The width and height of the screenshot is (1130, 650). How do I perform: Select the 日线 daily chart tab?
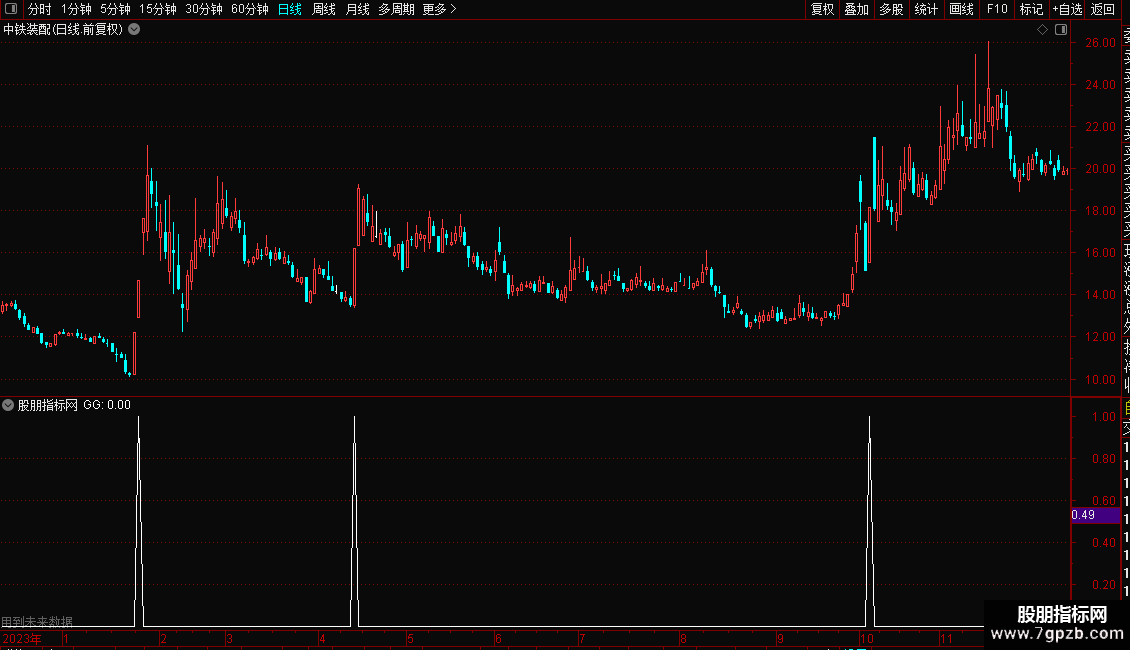pyautogui.click(x=290, y=9)
